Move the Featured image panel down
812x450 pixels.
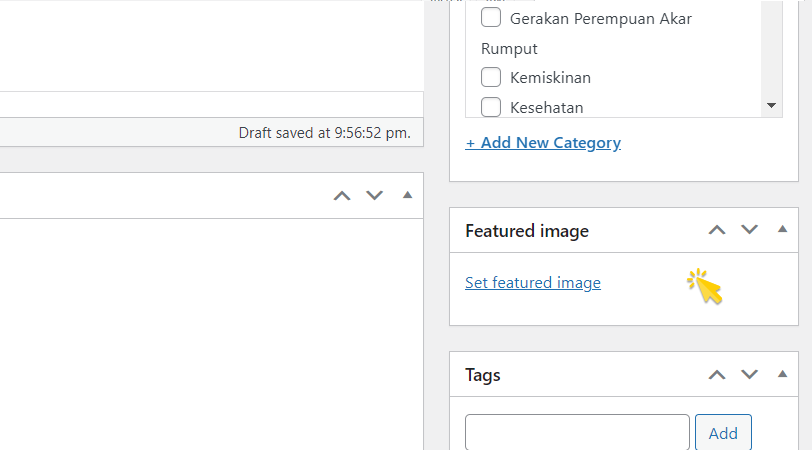[x=750, y=230]
